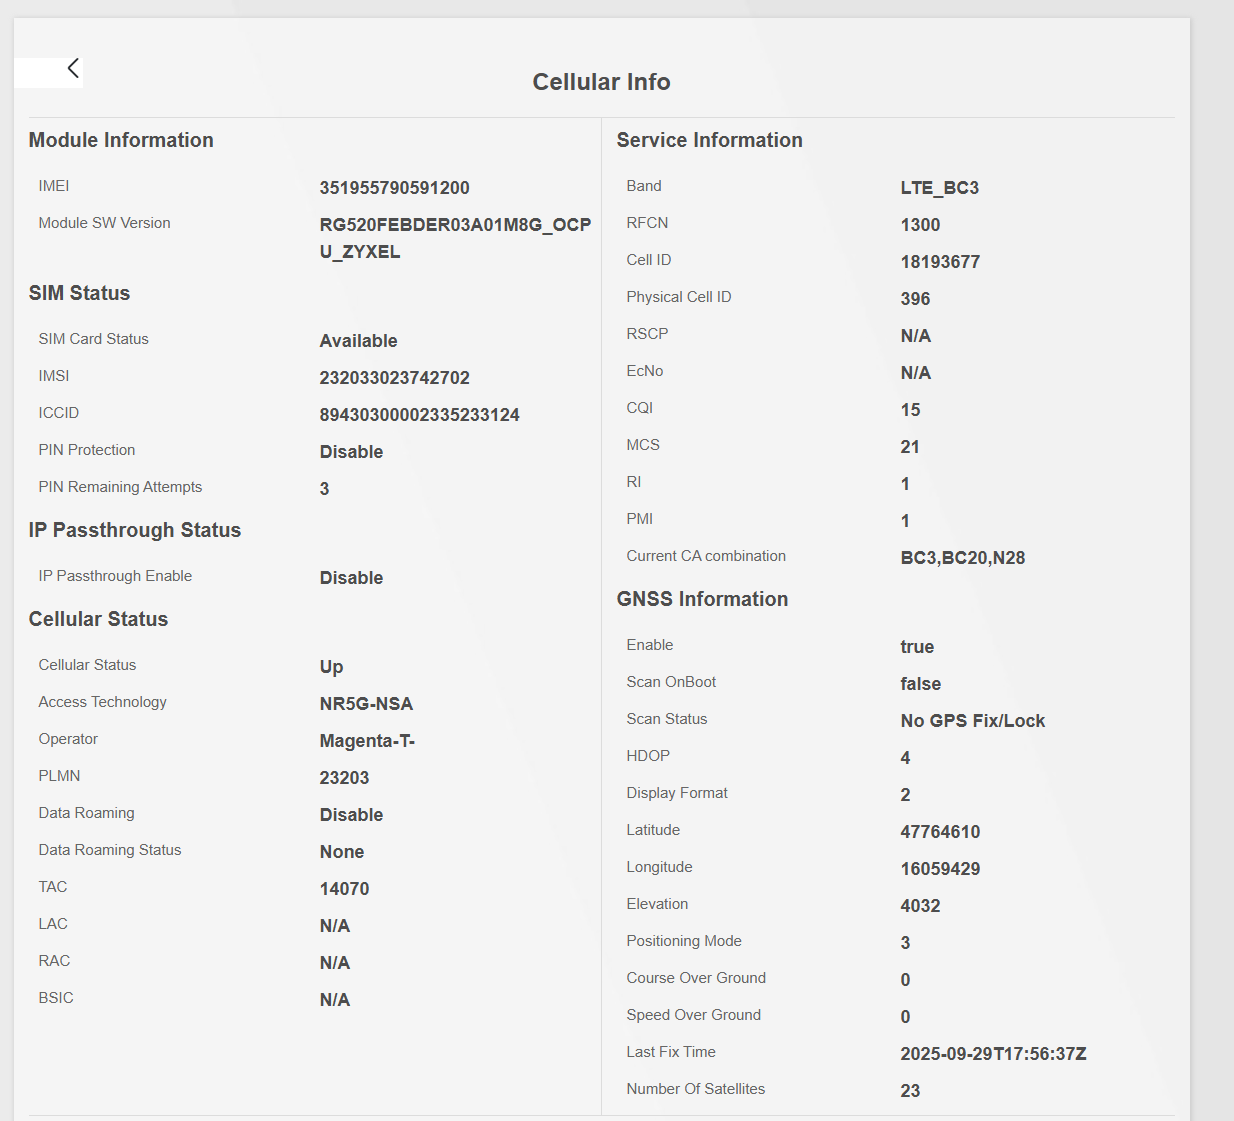Select IMEI value 351955790591200
This screenshot has height=1121, width=1234.
(394, 188)
